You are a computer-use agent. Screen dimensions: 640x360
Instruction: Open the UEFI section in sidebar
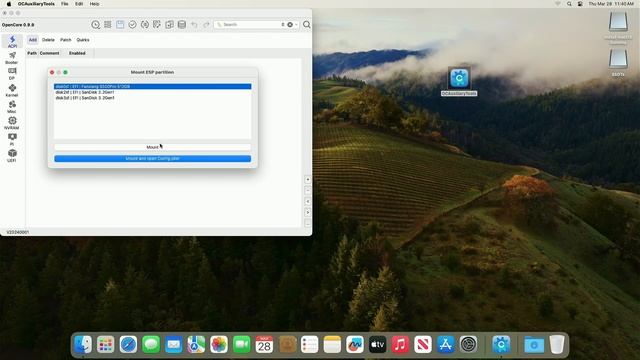tap(12, 156)
